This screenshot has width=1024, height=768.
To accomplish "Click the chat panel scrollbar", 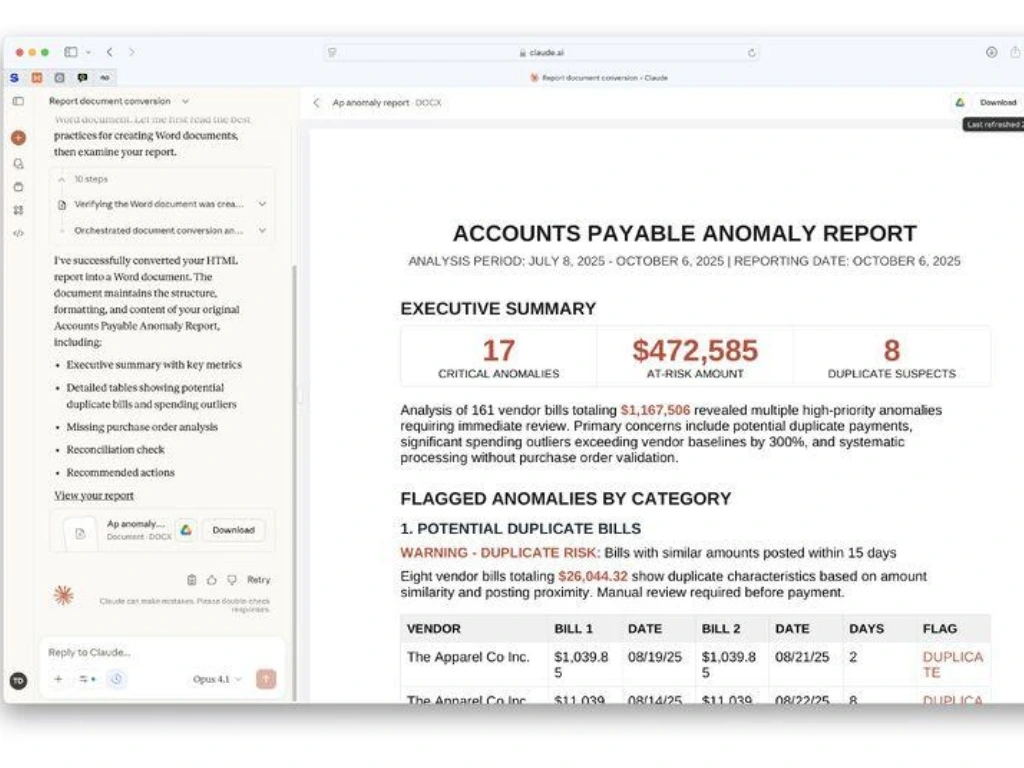I will click(x=294, y=483).
